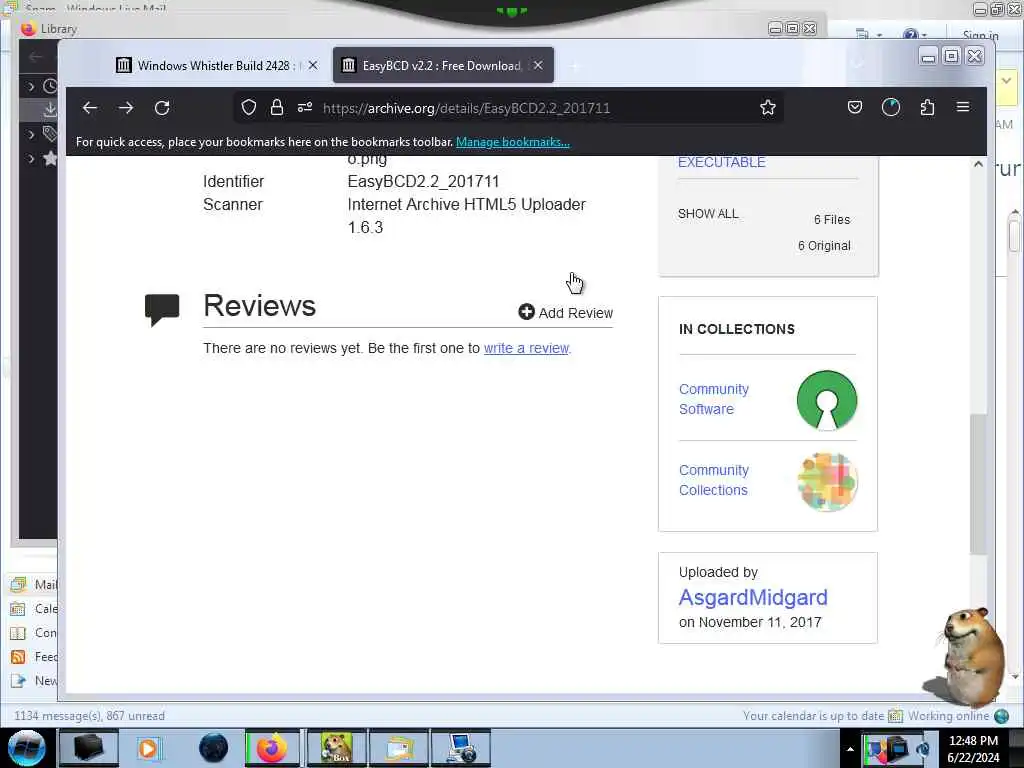The height and width of the screenshot is (768, 1024).
Task: Reload the archive.org page
Action: click(162, 108)
